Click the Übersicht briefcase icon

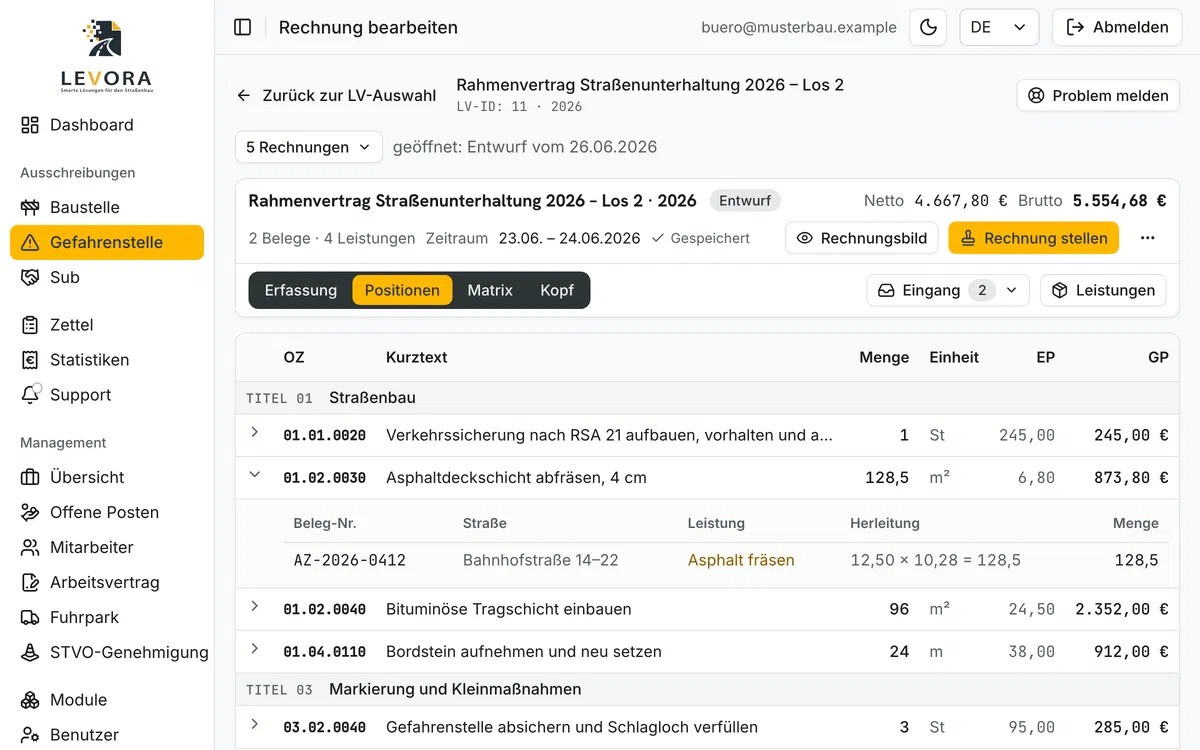(x=30, y=477)
